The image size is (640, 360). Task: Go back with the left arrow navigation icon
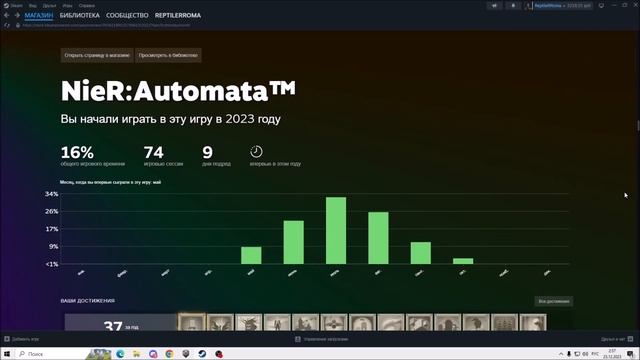point(7,15)
